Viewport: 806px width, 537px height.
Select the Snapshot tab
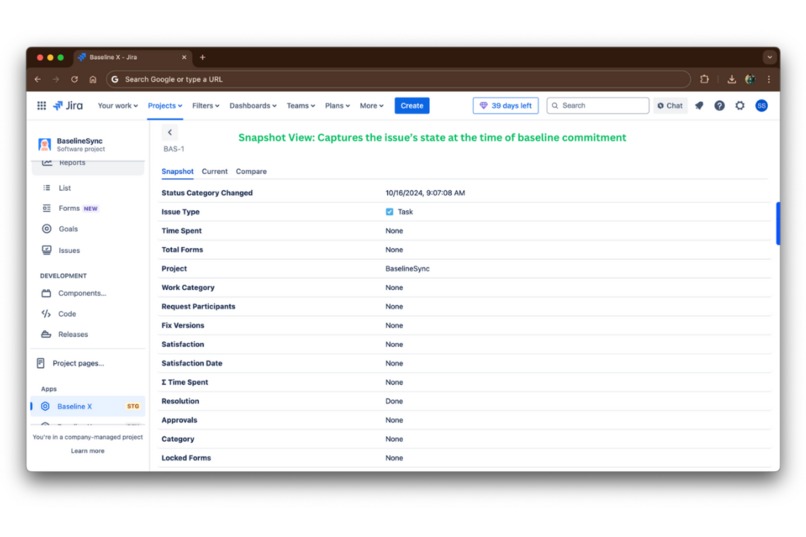[x=177, y=171]
